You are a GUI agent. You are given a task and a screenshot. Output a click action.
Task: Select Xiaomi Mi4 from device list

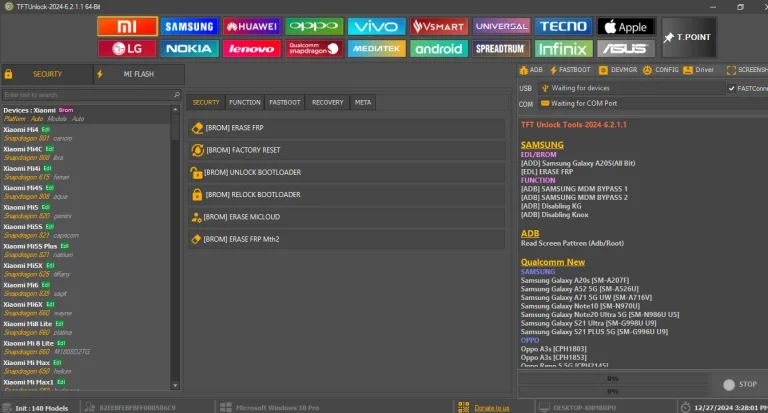(22, 129)
